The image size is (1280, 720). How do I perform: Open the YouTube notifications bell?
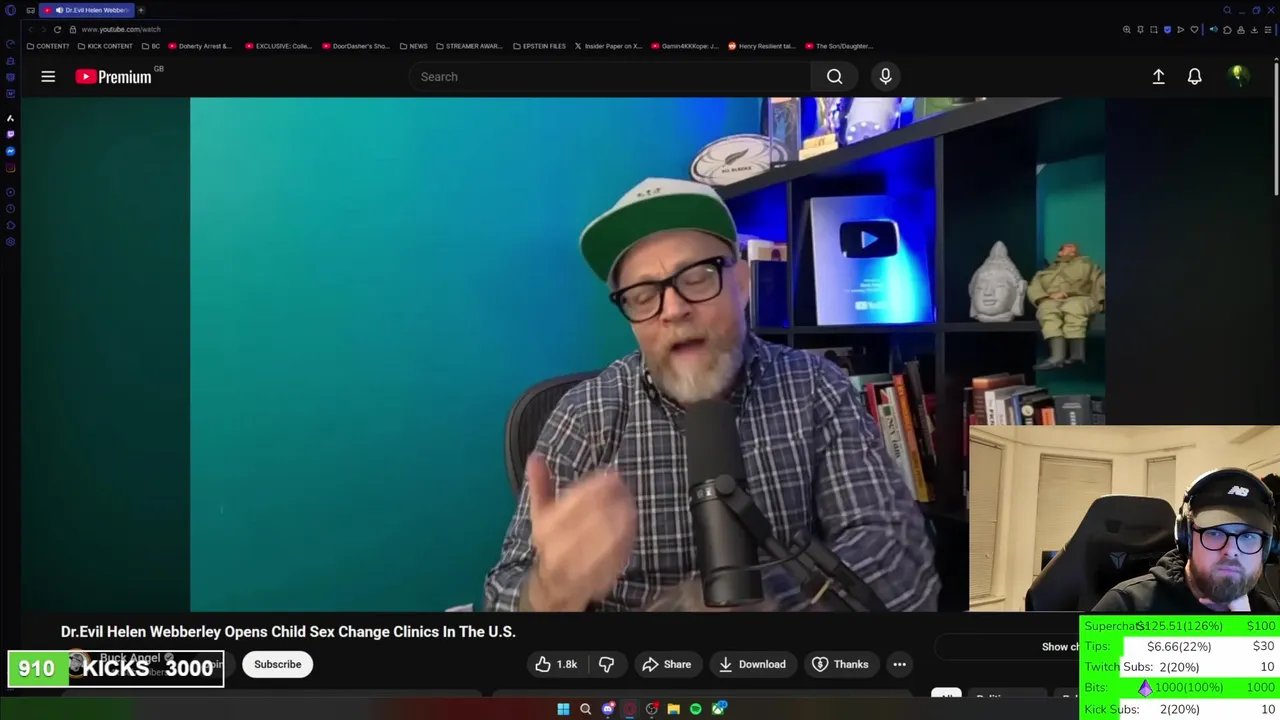coord(1194,76)
